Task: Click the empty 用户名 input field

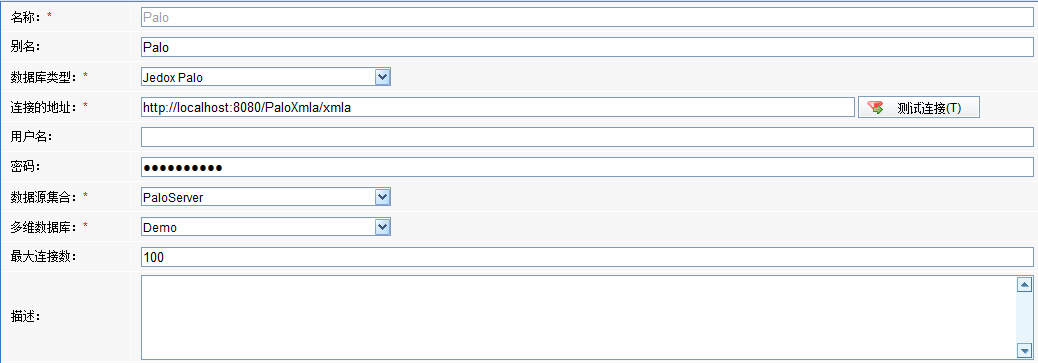Action: click(x=587, y=137)
